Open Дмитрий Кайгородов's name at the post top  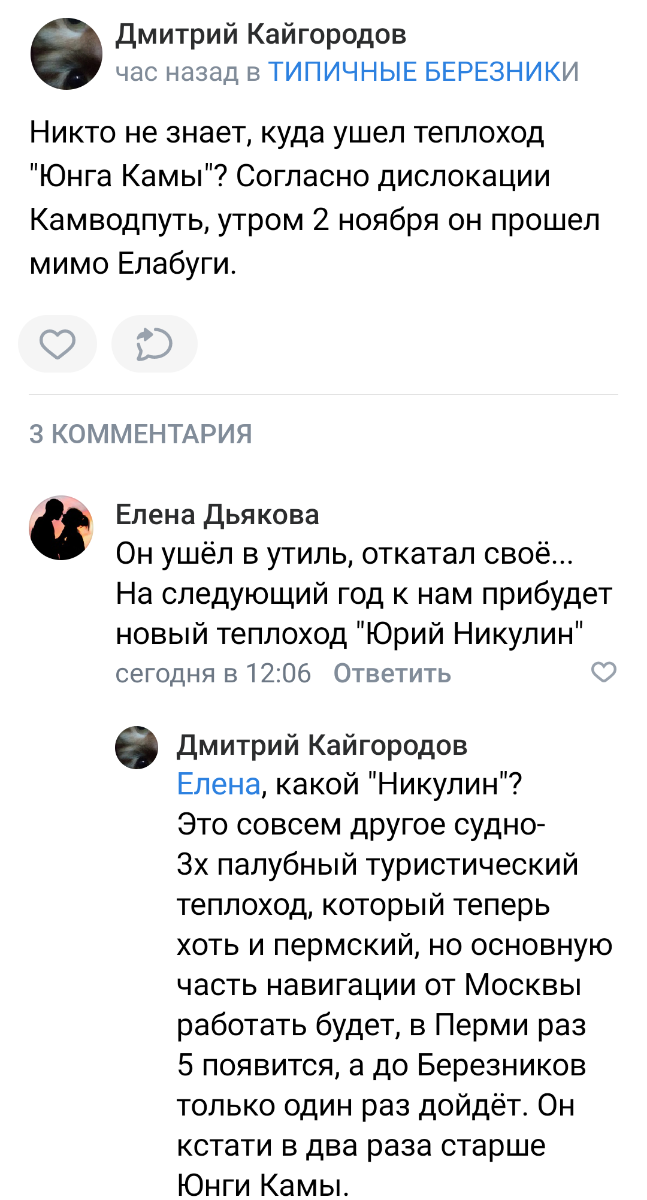pos(261,35)
